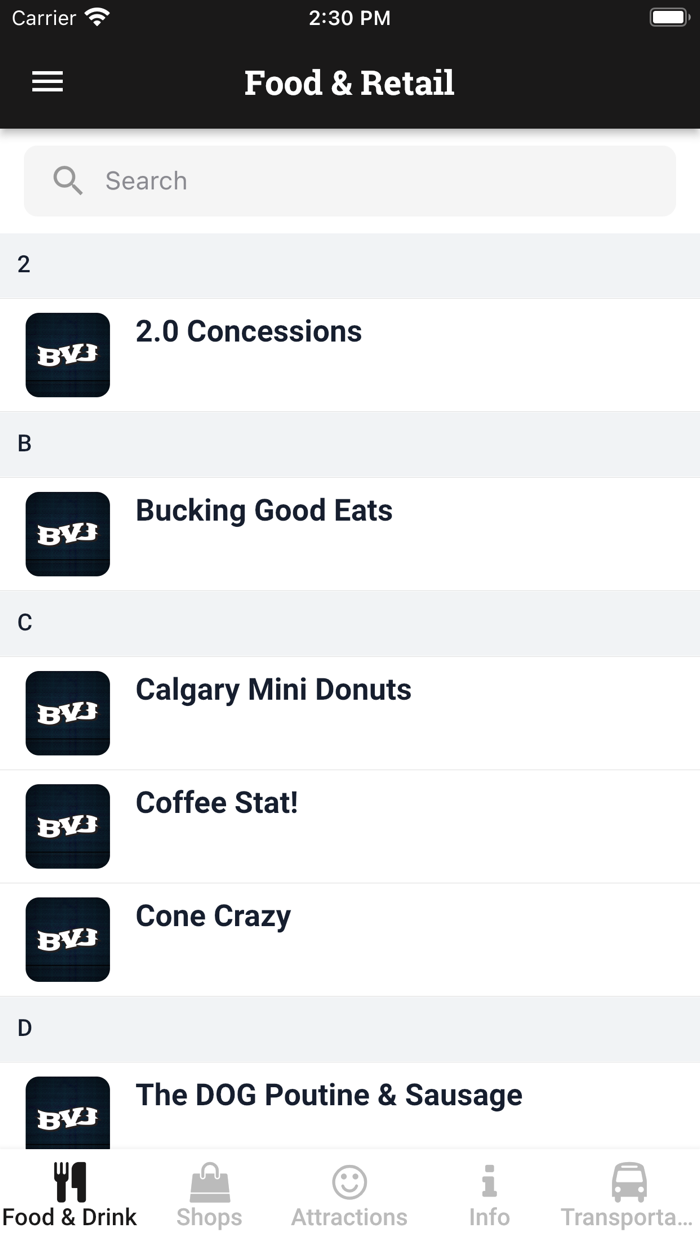Select the Food & Drink tab icon

pos(69,1179)
